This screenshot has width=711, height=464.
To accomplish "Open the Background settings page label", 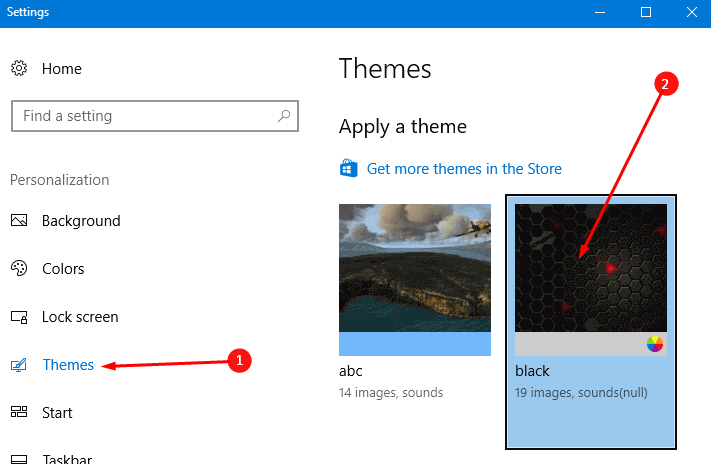I will pos(81,221).
